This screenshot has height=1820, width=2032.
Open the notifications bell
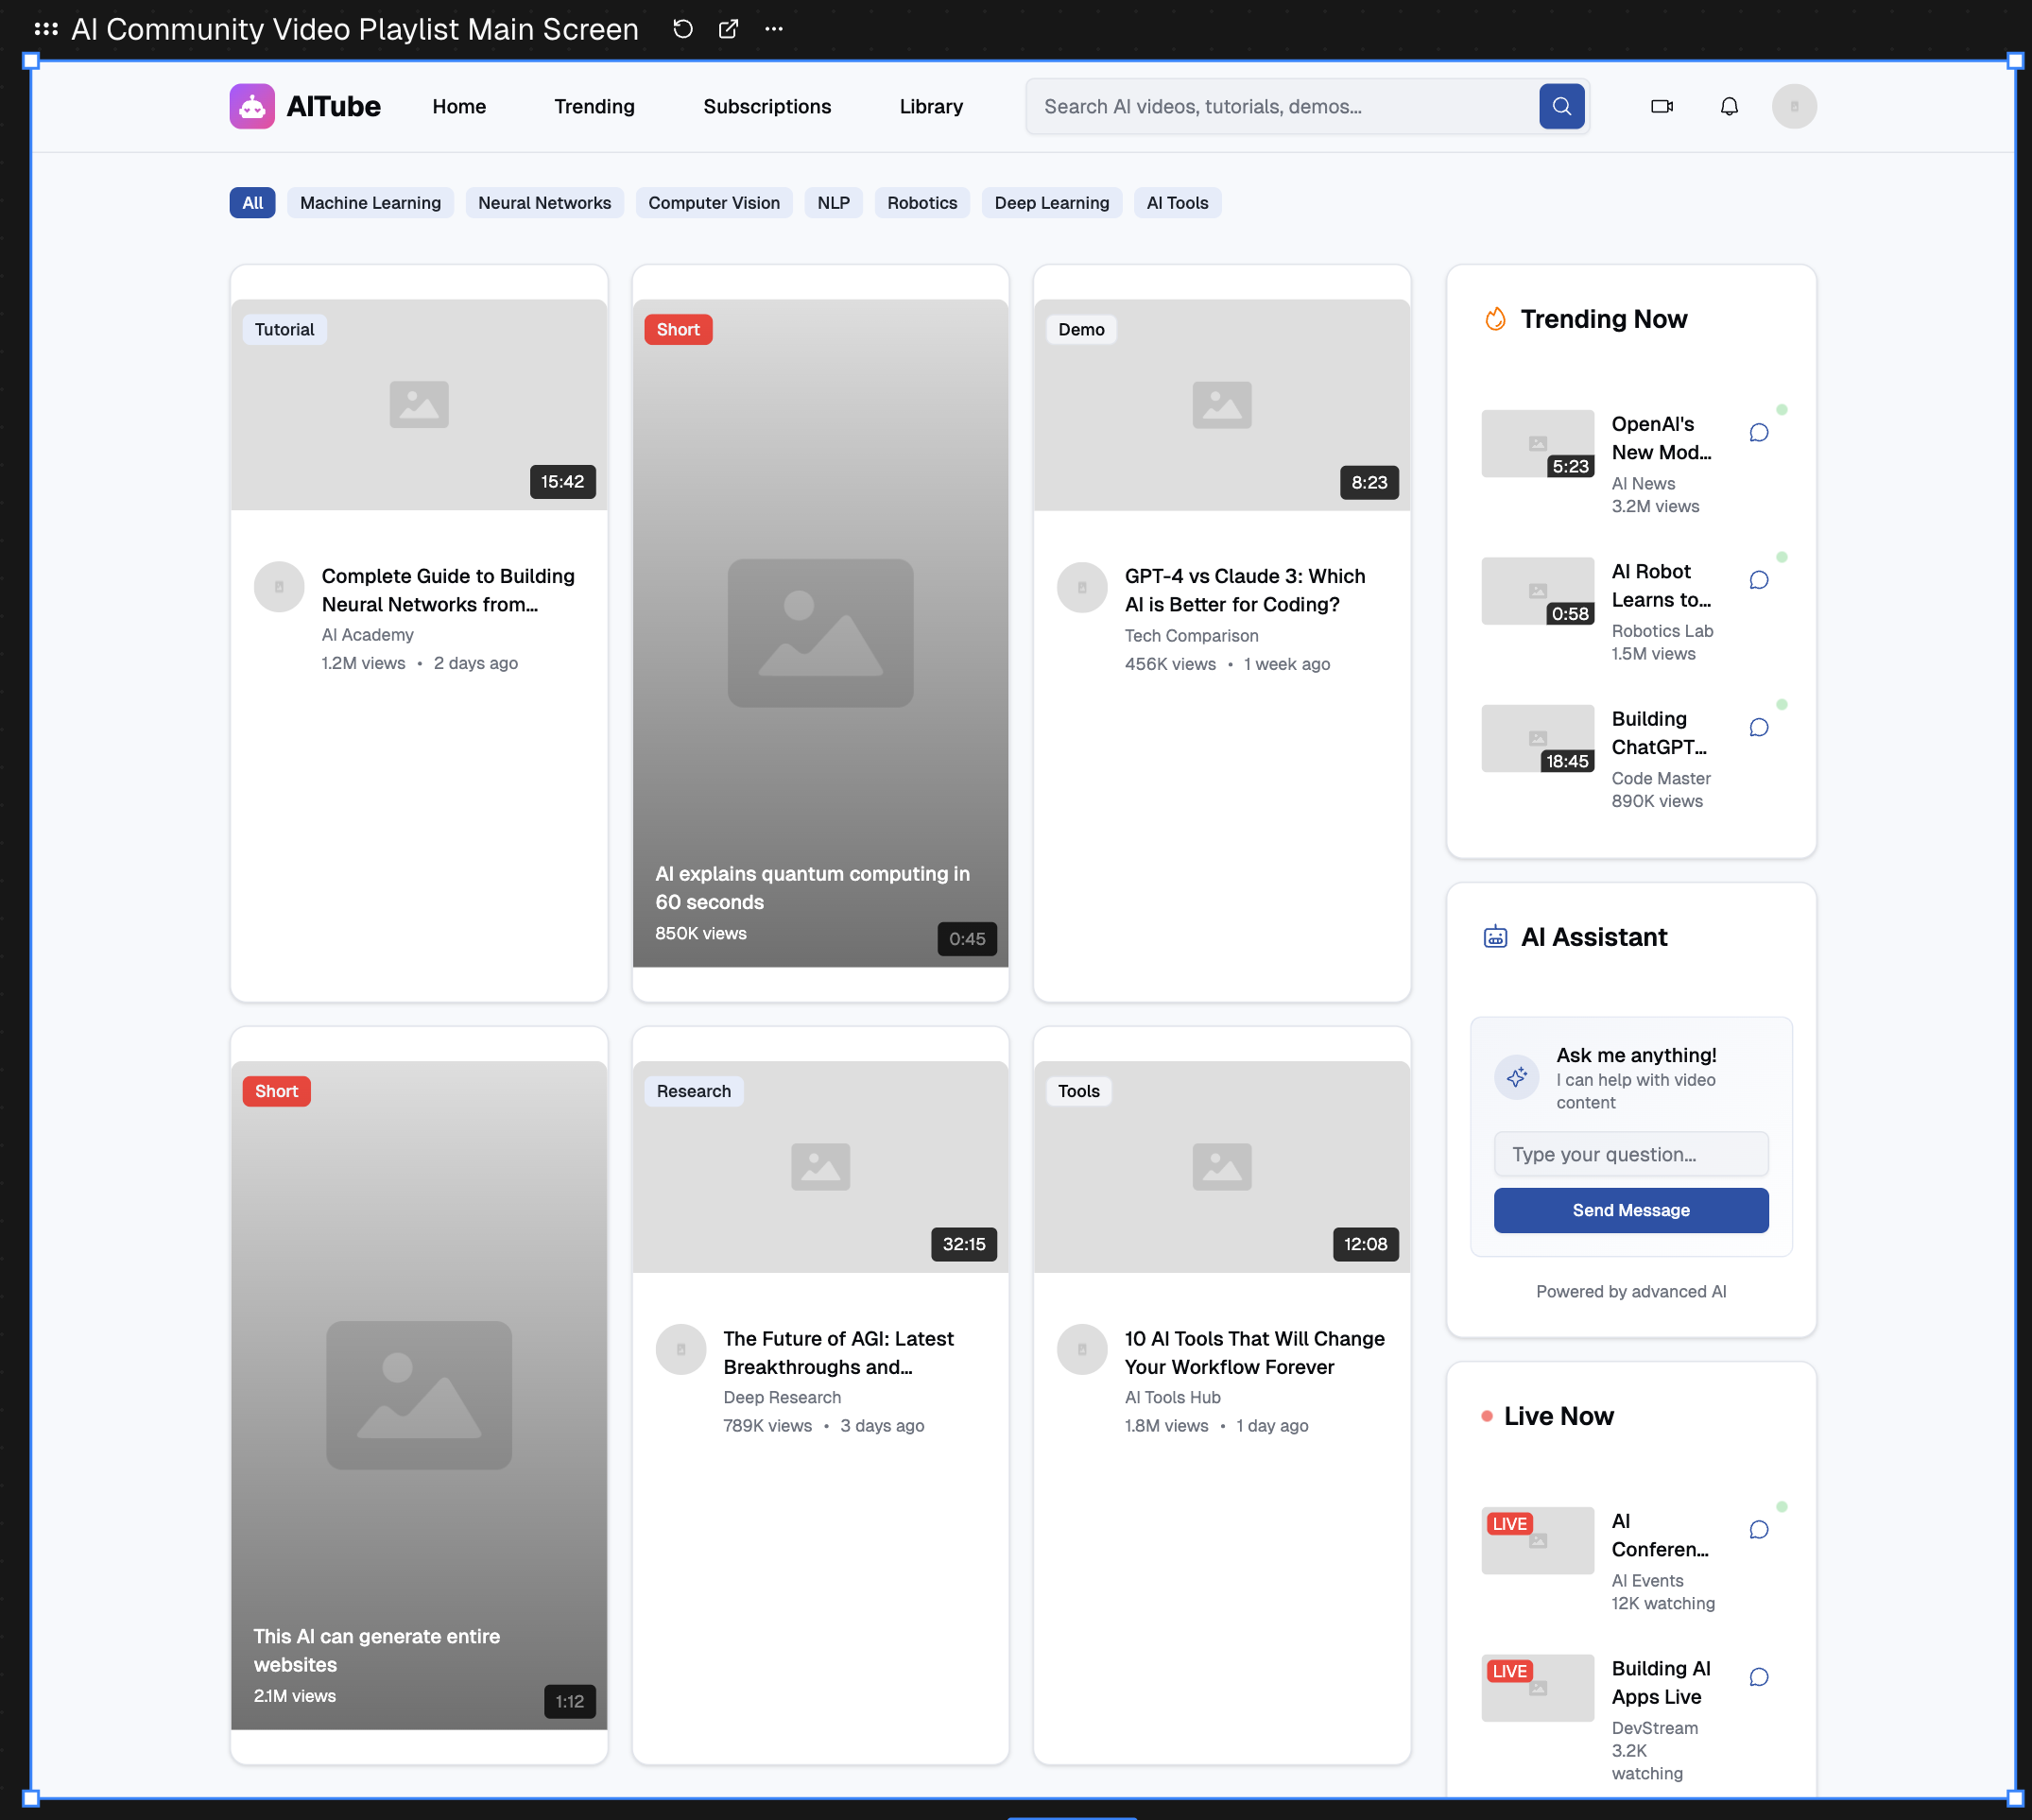[1729, 106]
